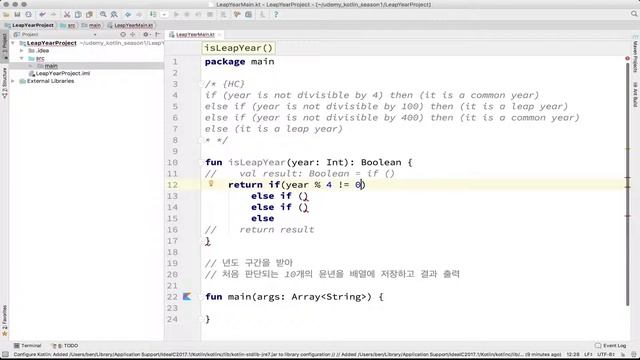Image resolution: width=640 pixels, height=360 pixels.
Task: Open the Event Log tool window
Action: click(611, 346)
